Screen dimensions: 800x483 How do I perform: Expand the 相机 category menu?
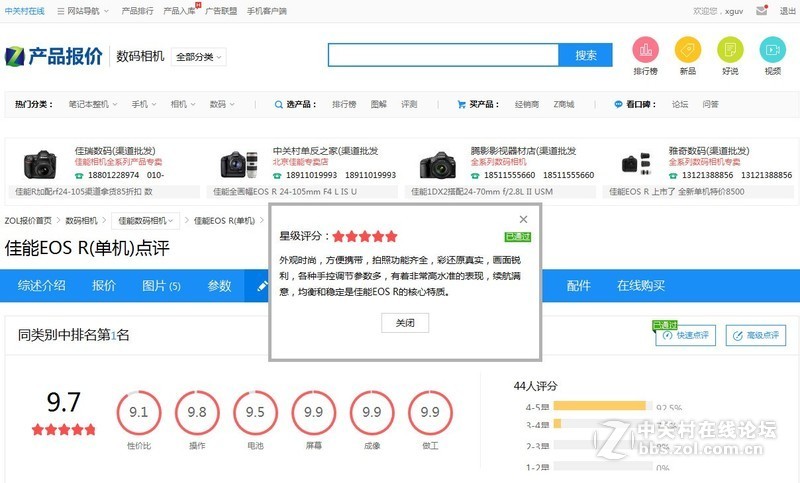(x=183, y=105)
